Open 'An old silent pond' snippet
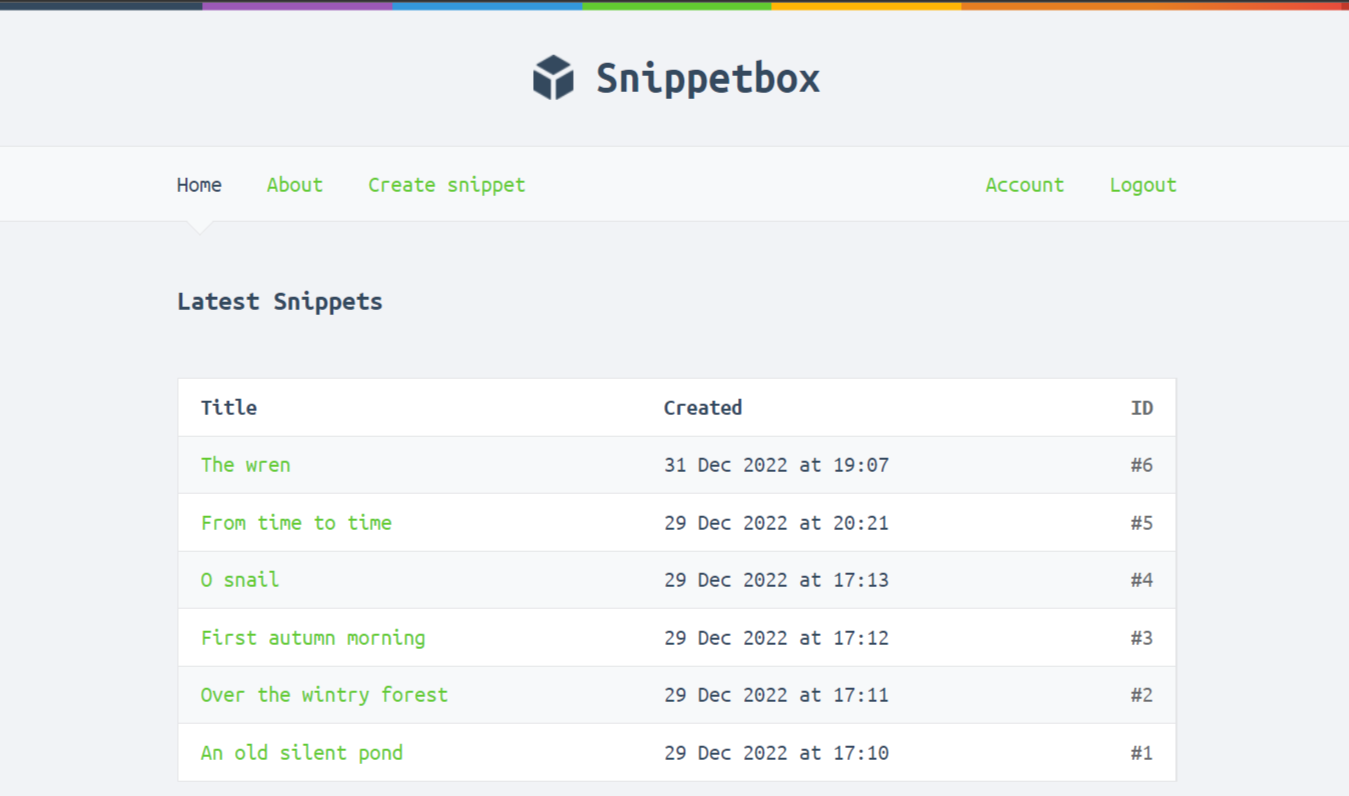 [302, 753]
